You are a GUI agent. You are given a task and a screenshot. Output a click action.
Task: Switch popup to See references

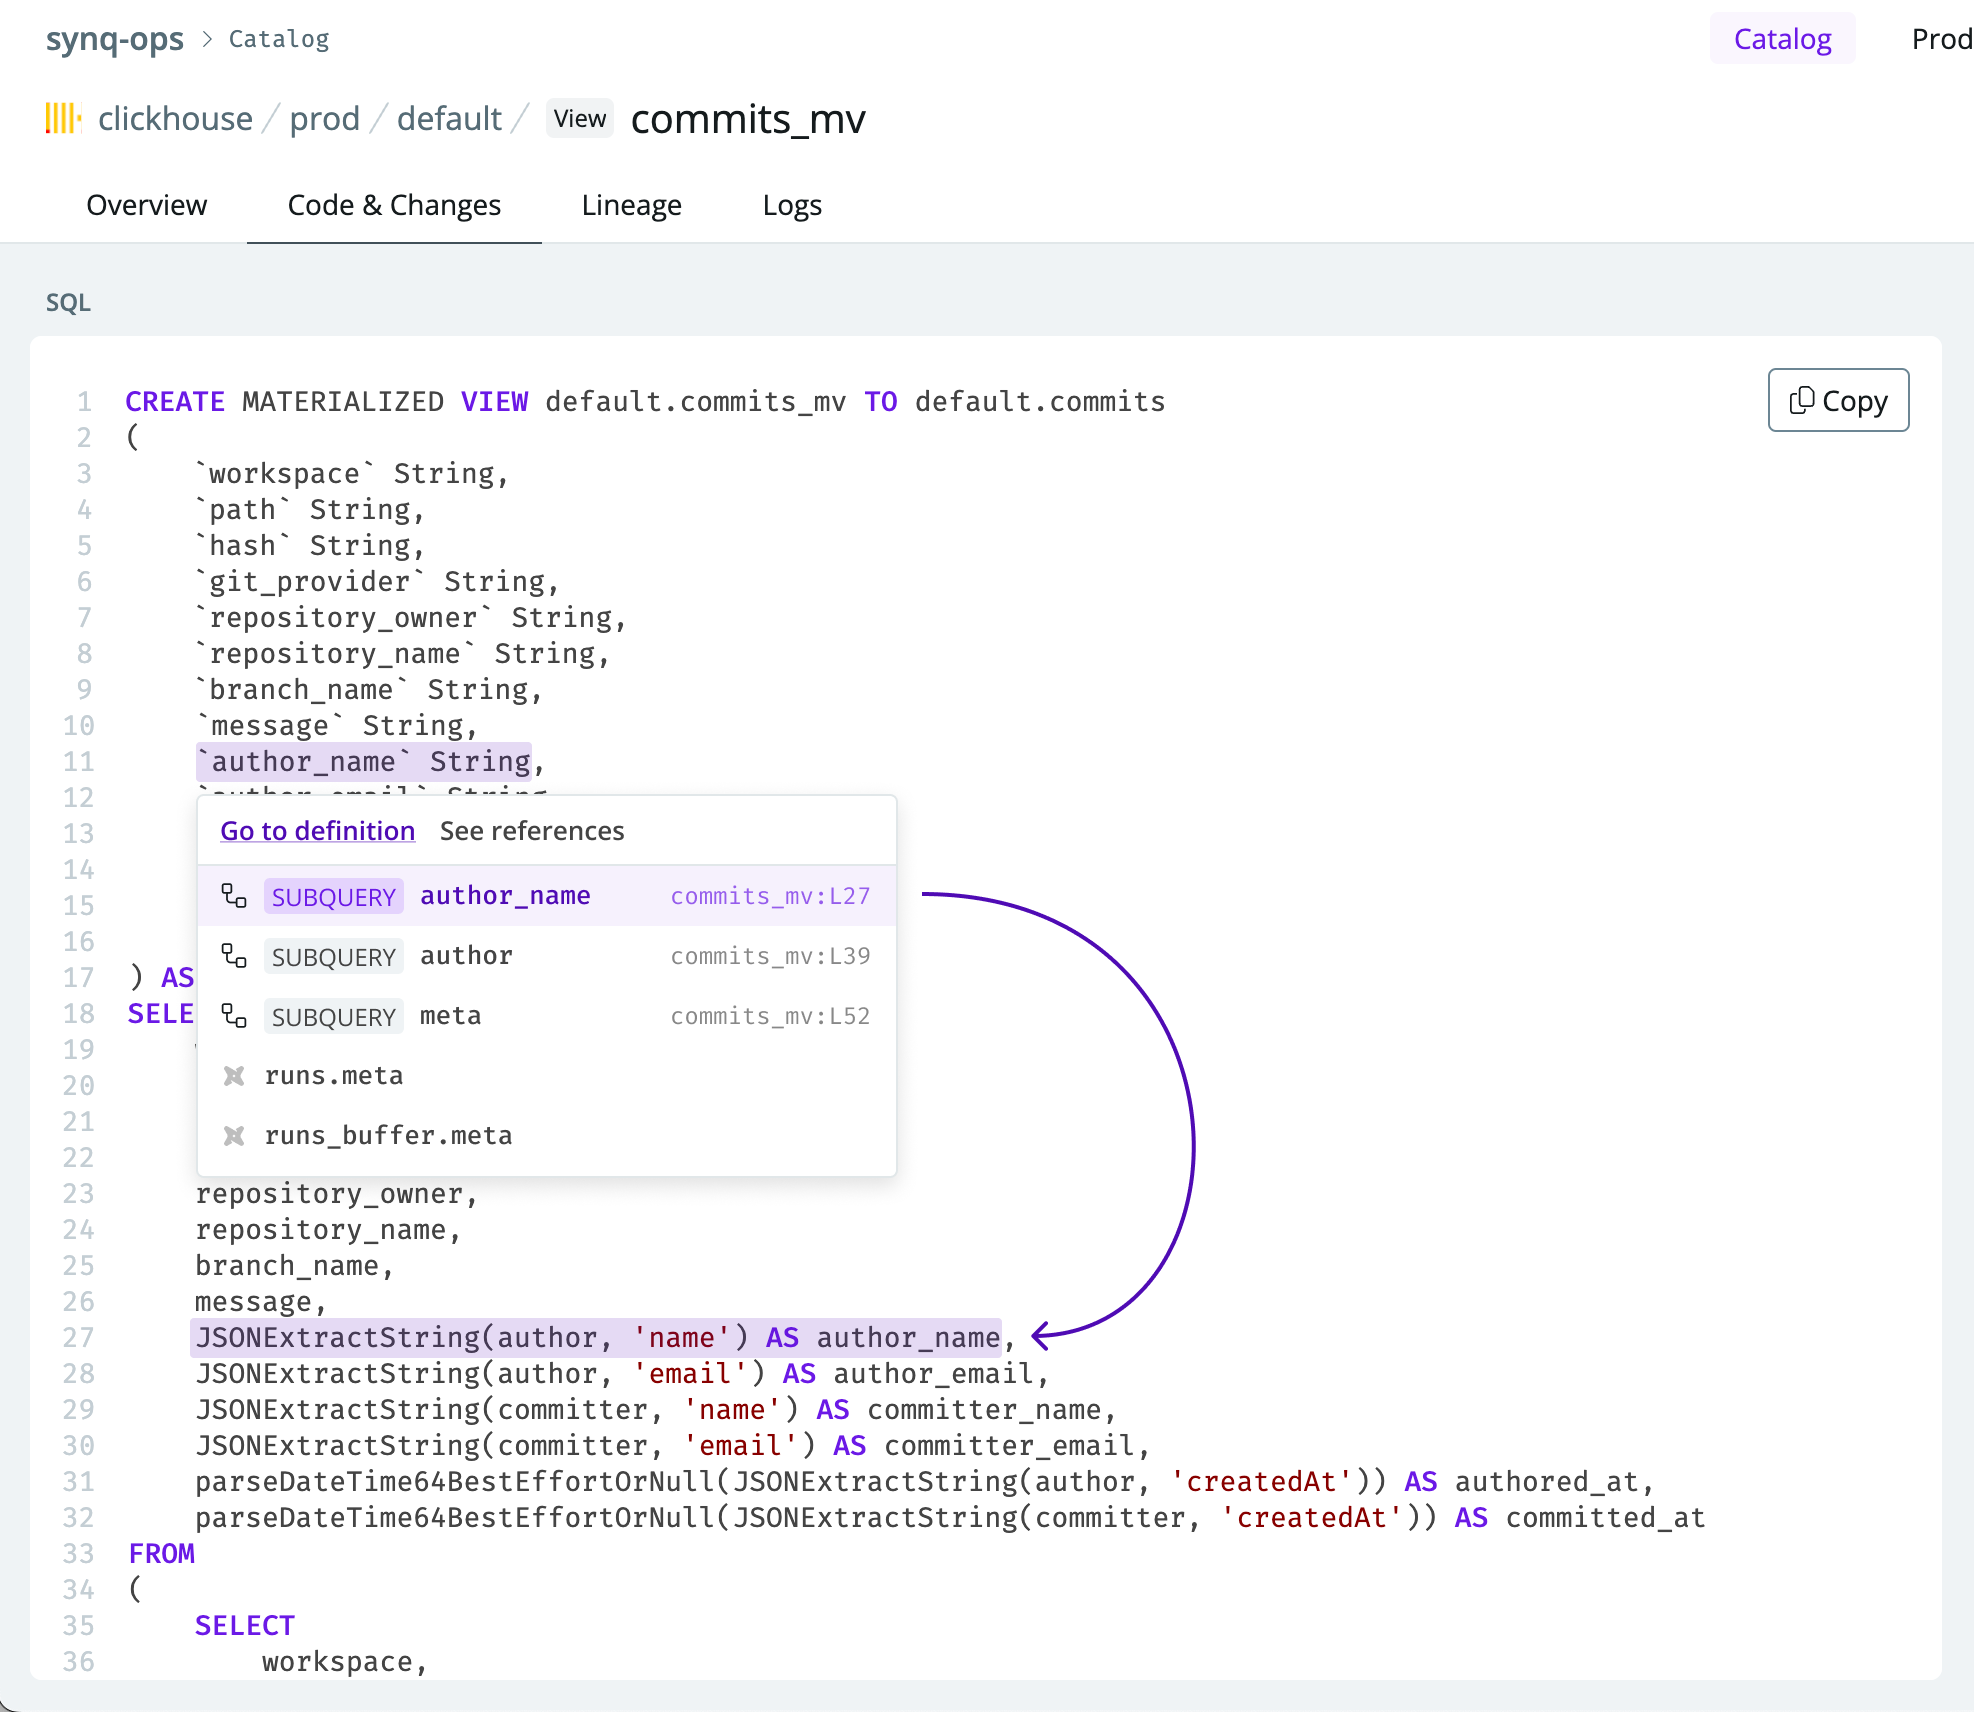(532, 831)
